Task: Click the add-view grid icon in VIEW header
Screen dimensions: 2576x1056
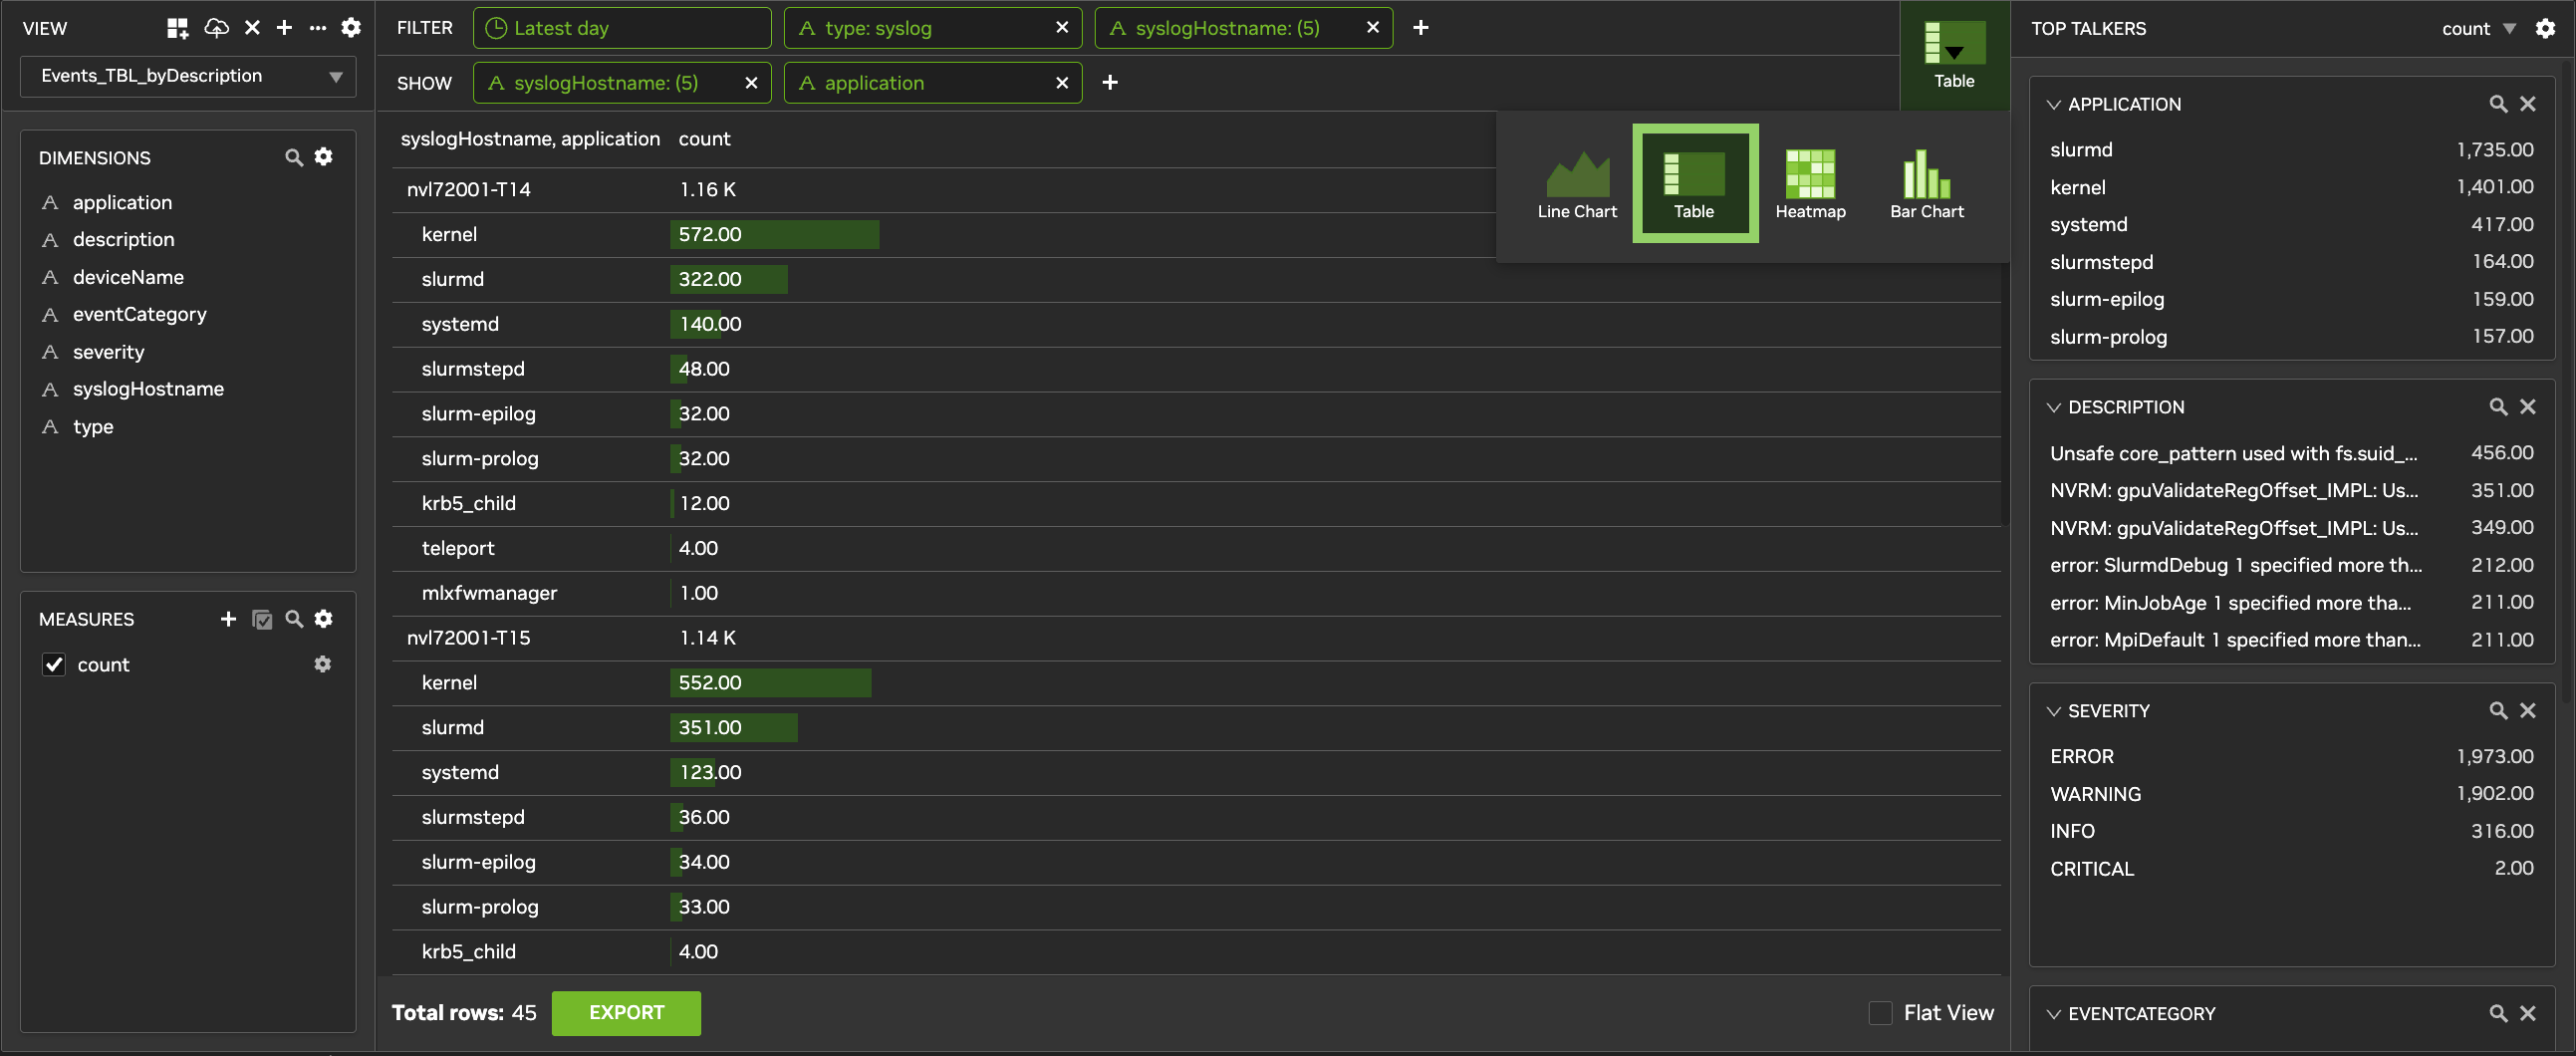Action: coord(177,28)
